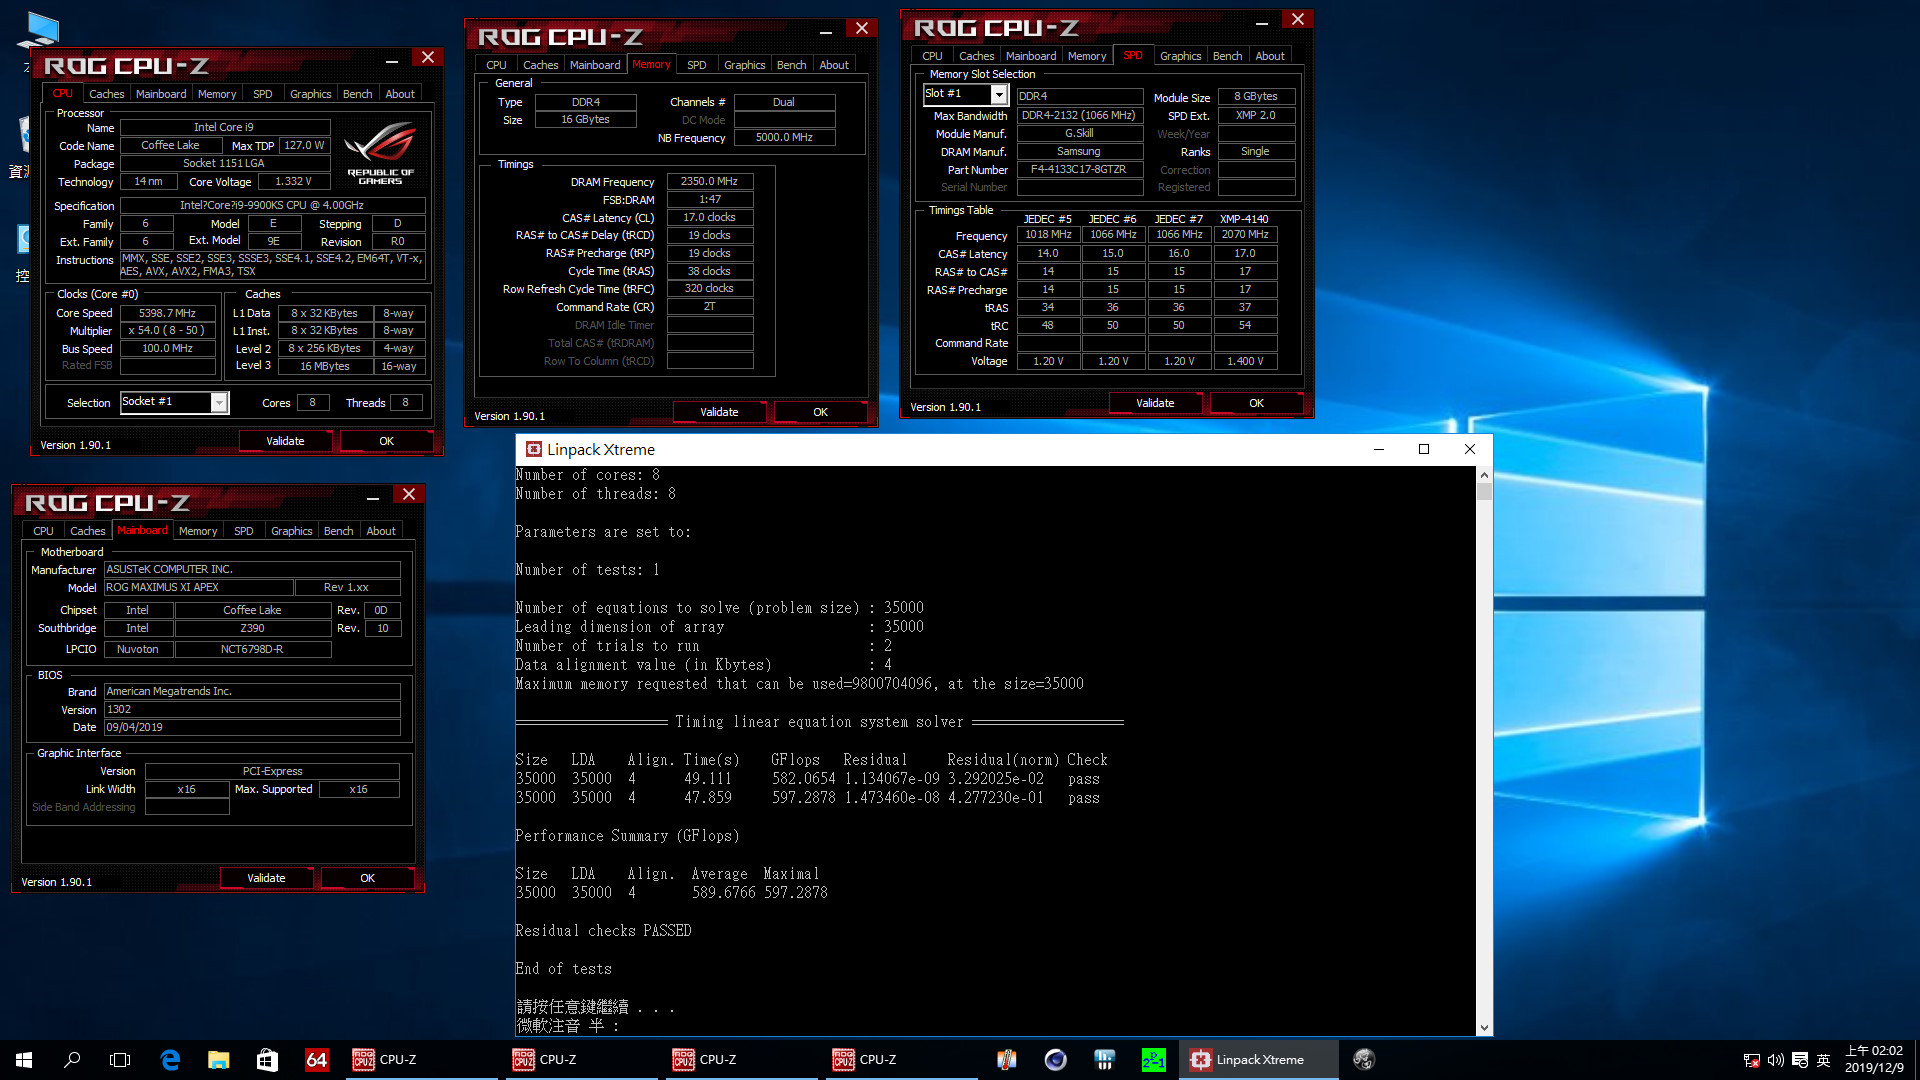Click the Republic of Gamers logo in CPU tab

tap(380, 152)
